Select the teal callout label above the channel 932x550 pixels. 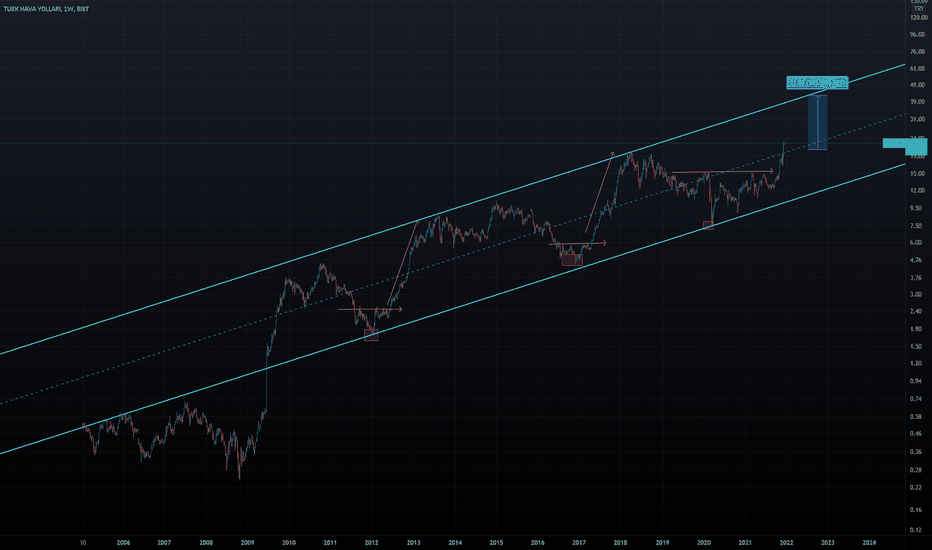(x=817, y=83)
